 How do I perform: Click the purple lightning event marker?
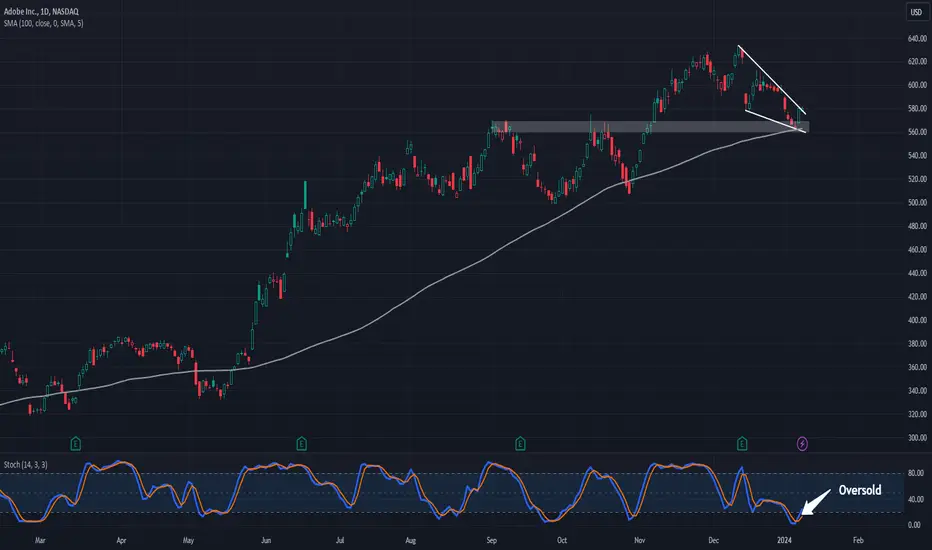(x=802, y=444)
